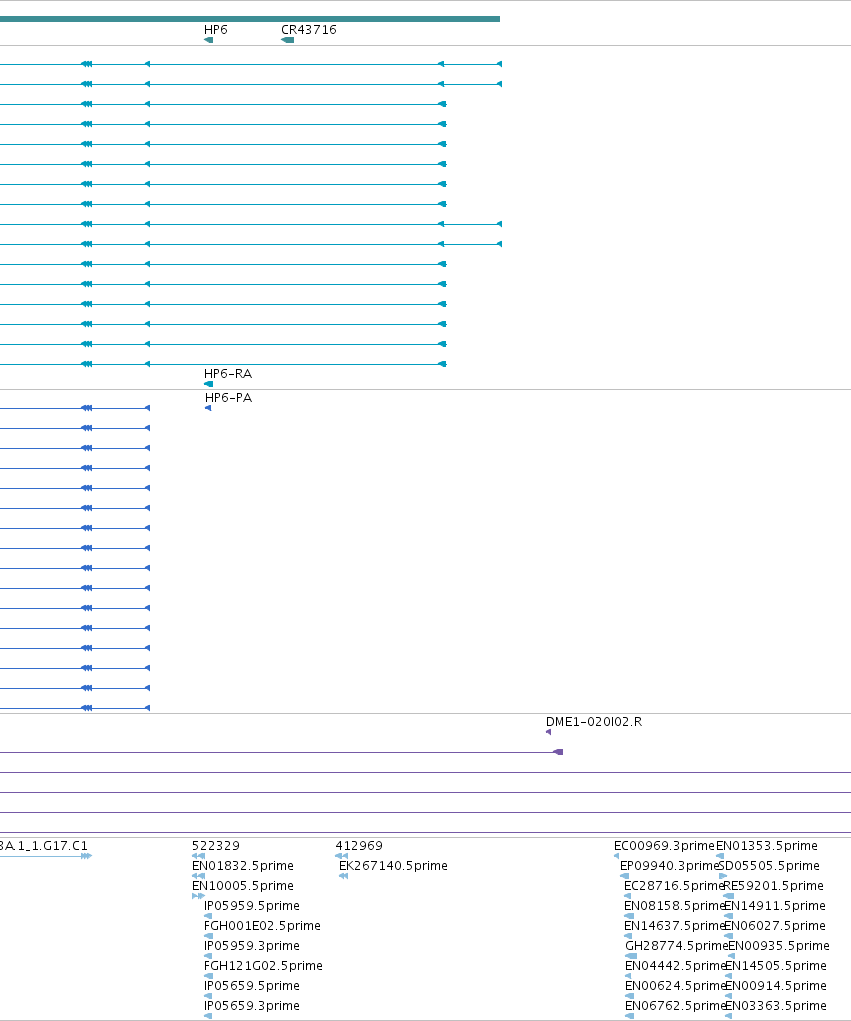The height and width of the screenshot is (1021, 851).
Task: Click the long teal gene span bar
Action: point(250,19)
